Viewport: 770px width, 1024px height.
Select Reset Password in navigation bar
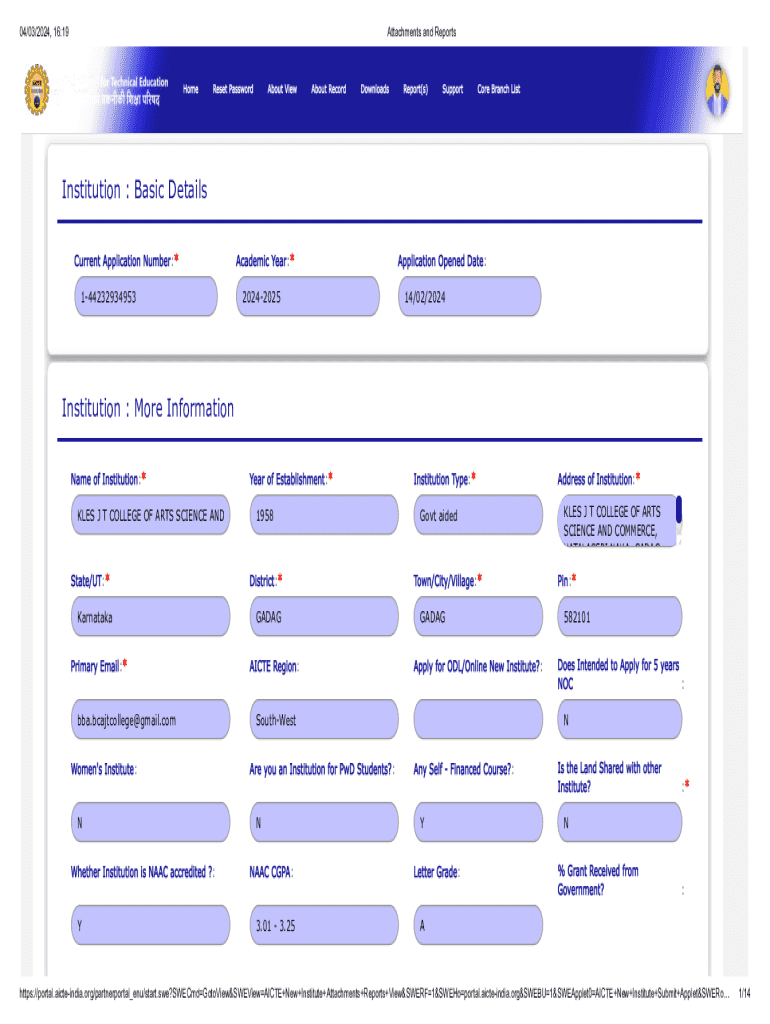pos(233,90)
